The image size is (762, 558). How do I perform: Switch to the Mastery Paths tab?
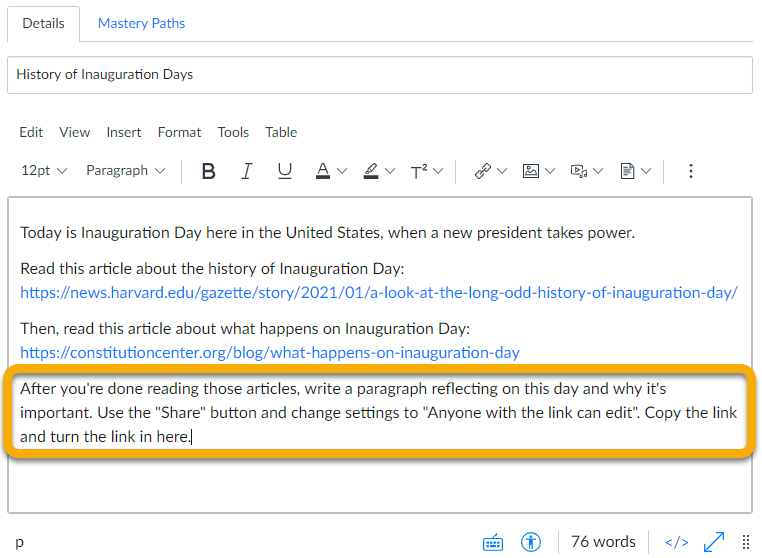coord(141,23)
